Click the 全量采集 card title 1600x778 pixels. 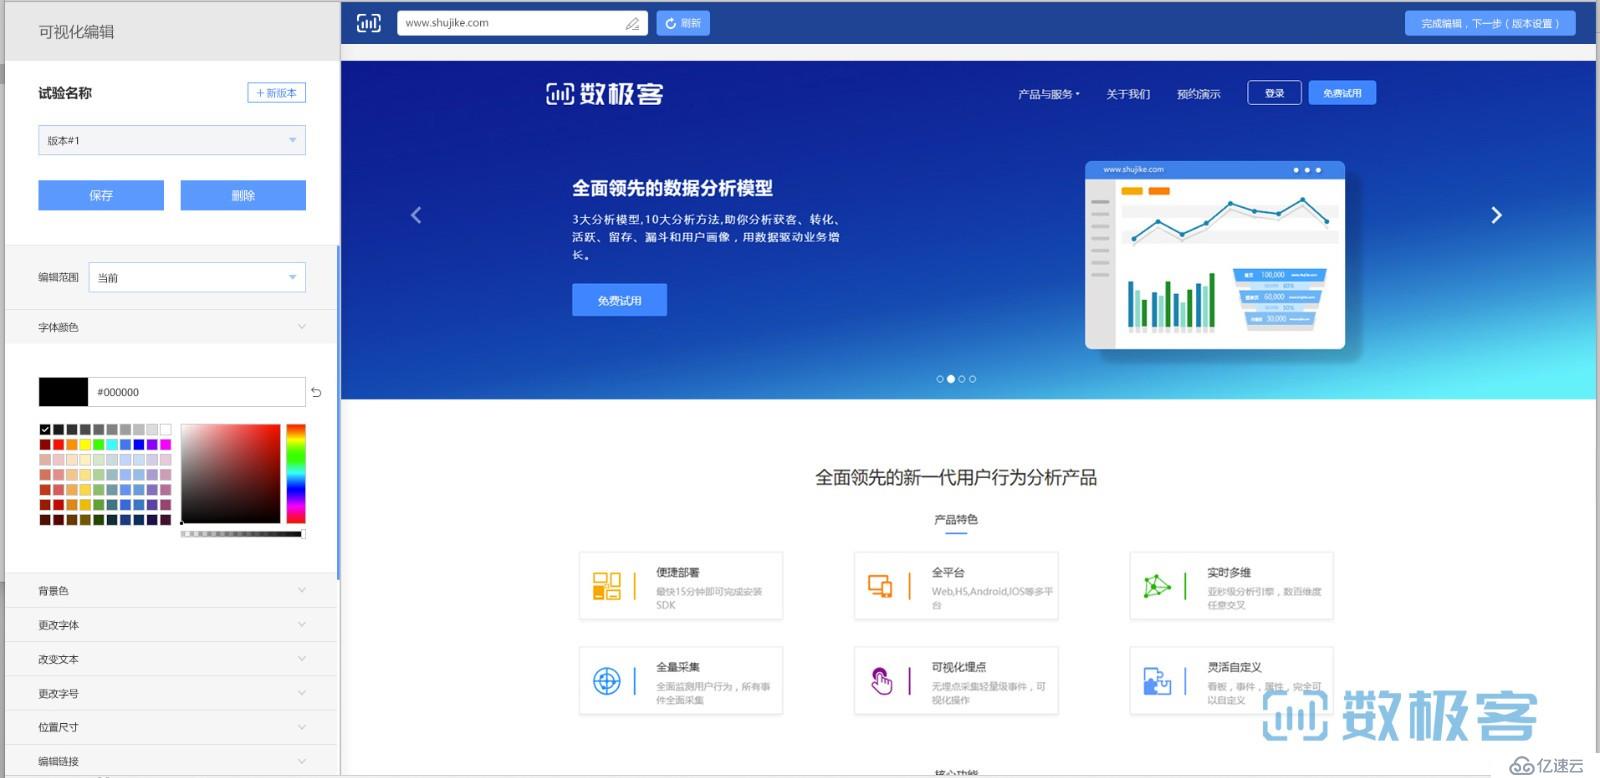[x=678, y=667]
